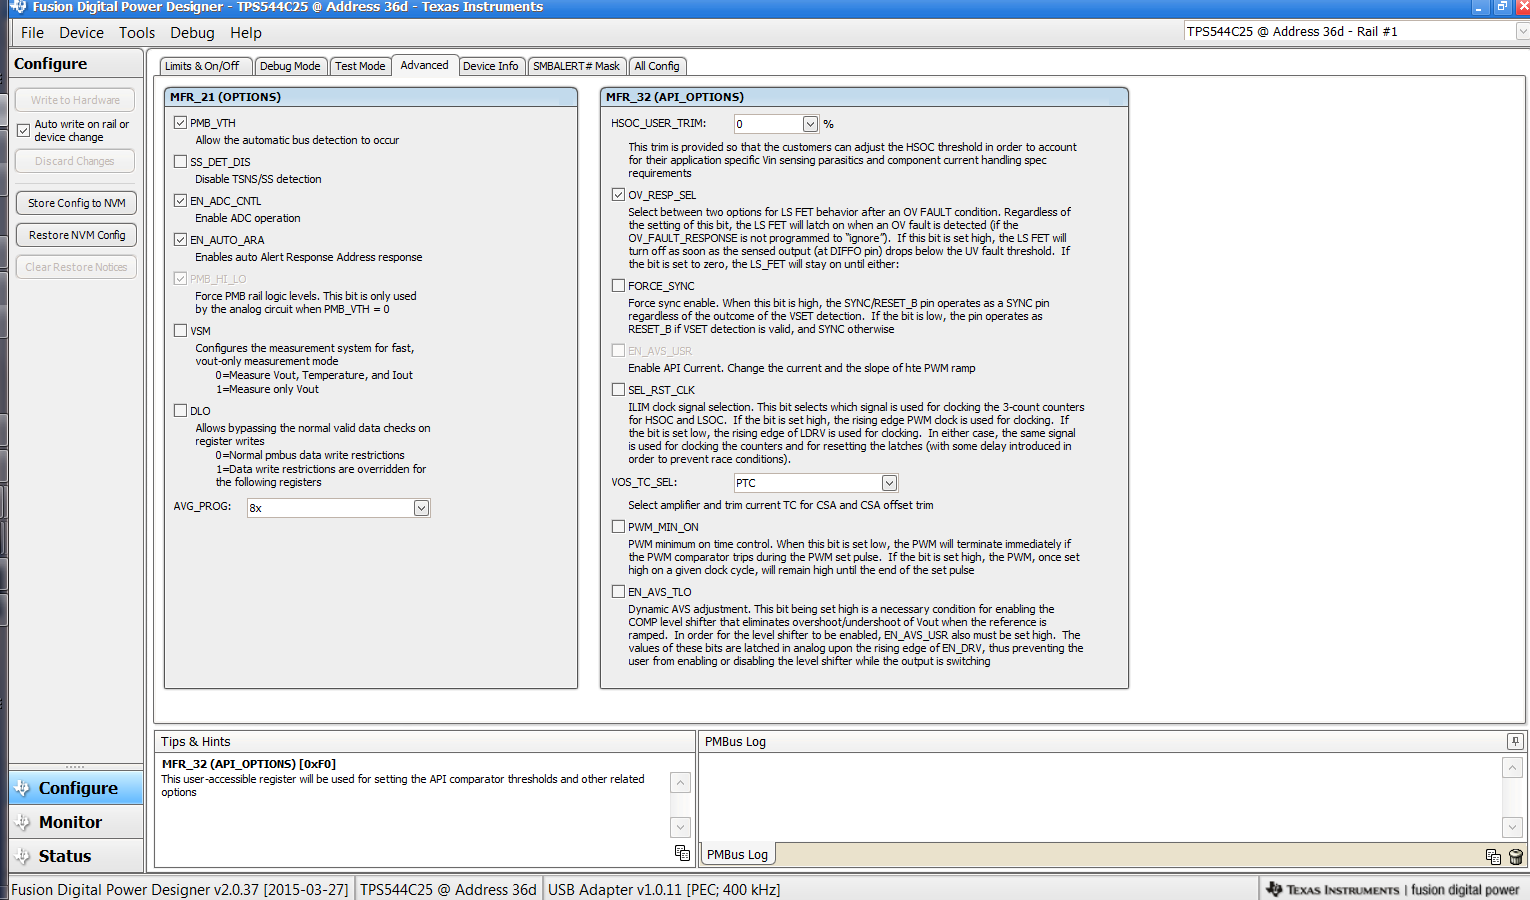Screen dimensions: 1530x900
Task: Open the Tools menu
Action: (x=137, y=32)
